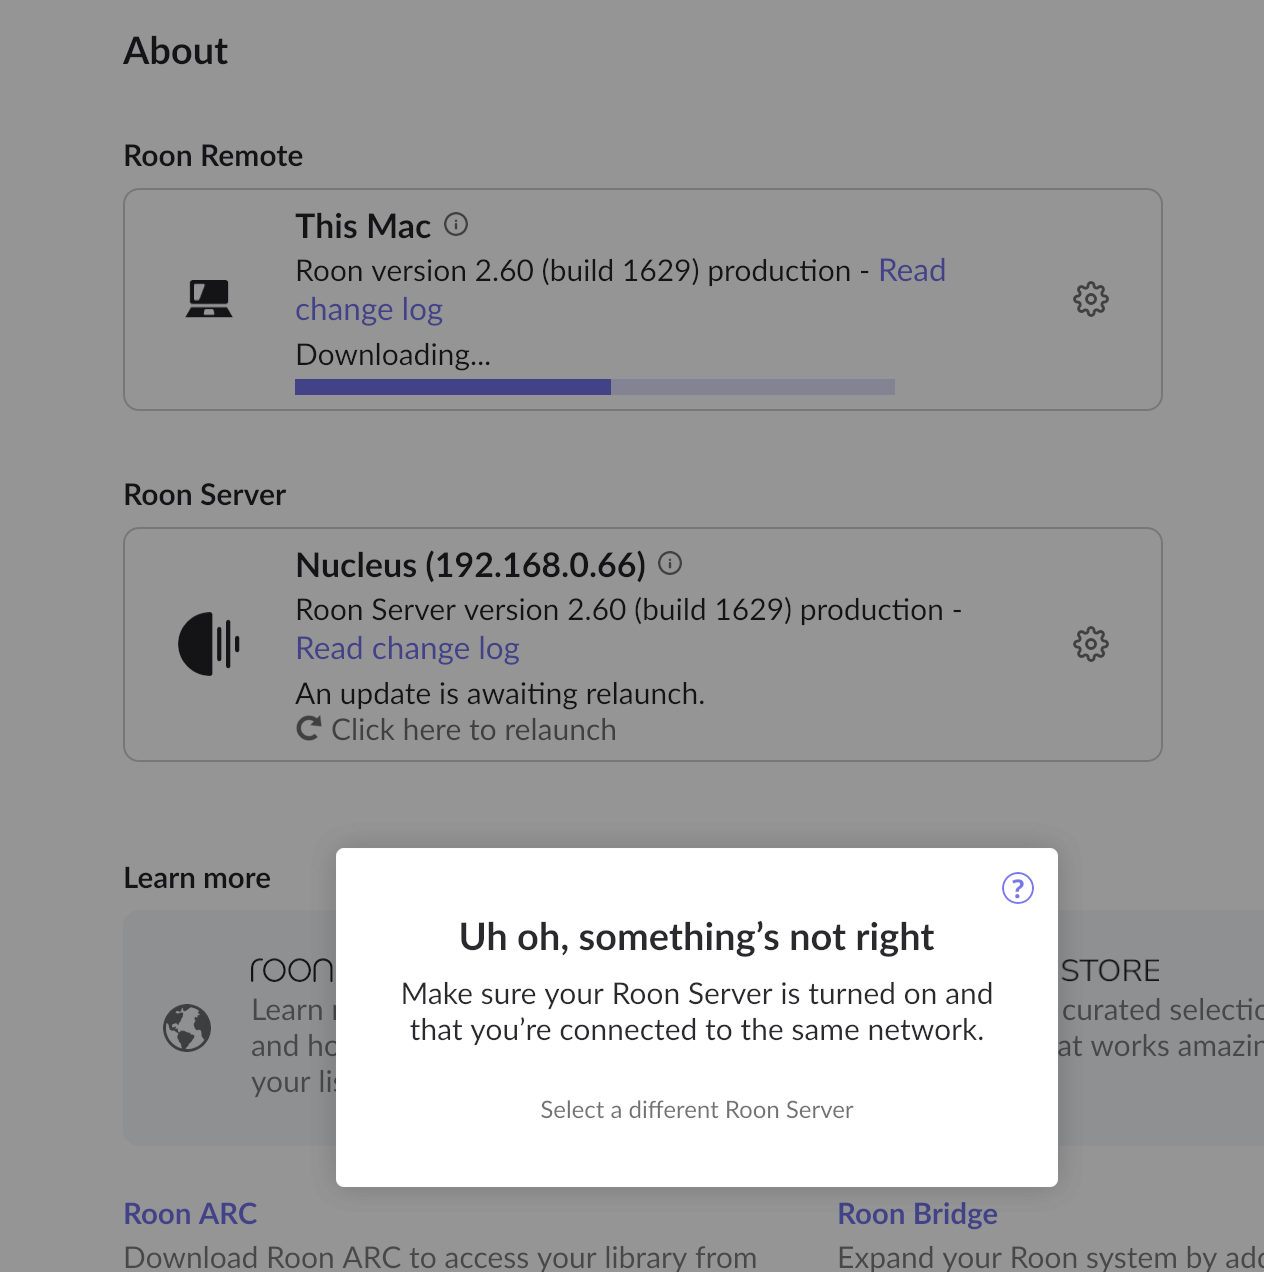Click the Nucleus device icon
This screenshot has height=1272, width=1264.
tap(209, 644)
